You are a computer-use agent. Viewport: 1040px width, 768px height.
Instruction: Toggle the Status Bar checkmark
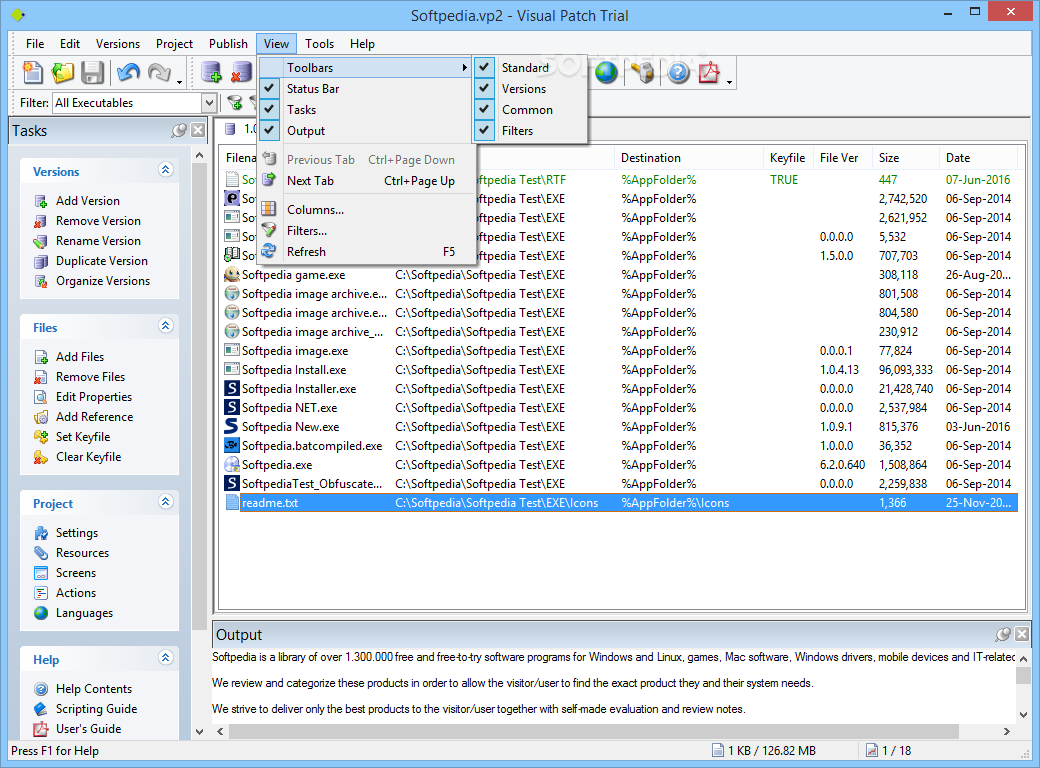pos(269,88)
